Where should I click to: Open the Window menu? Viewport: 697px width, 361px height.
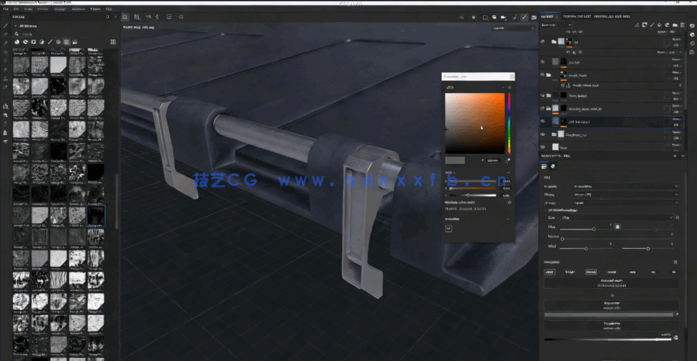coord(43,8)
